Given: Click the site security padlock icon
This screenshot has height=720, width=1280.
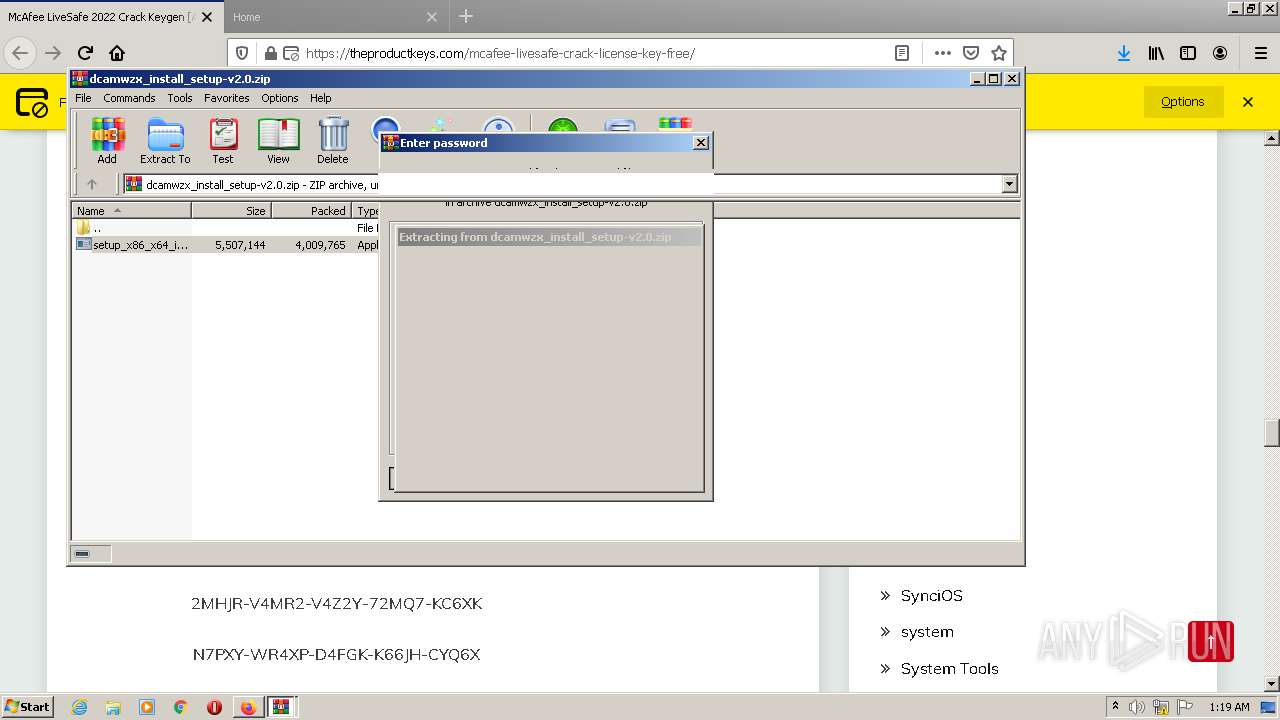Looking at the screenshot, I should [270, 53].
